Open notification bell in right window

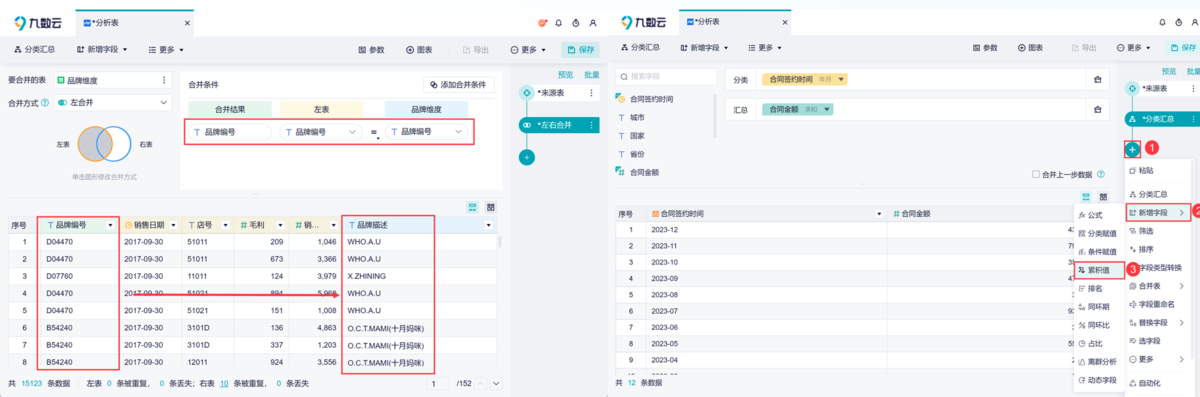[x=1162, y=22]
